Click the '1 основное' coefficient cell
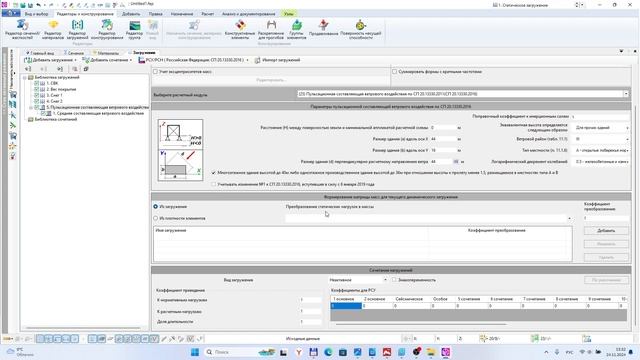Viewport: 640px width, 360px height. coord(346,306)
